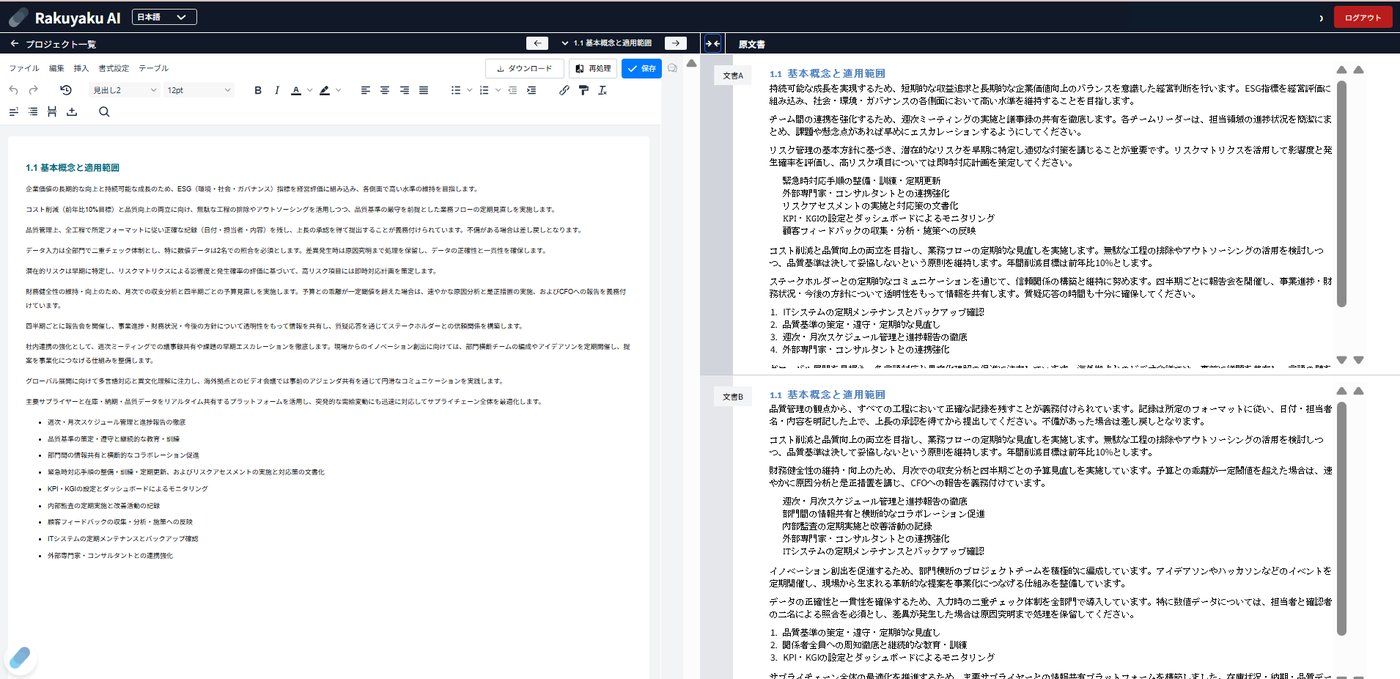Open the 12pt font size dropdown

pos(199,90)
